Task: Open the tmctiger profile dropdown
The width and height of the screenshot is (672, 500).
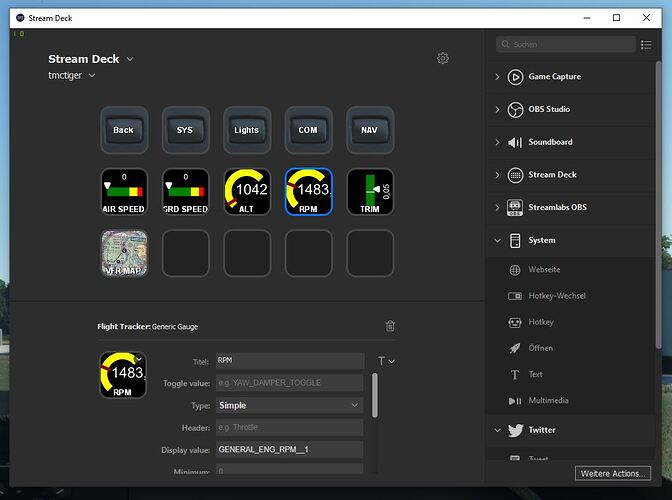Action: 92,75
